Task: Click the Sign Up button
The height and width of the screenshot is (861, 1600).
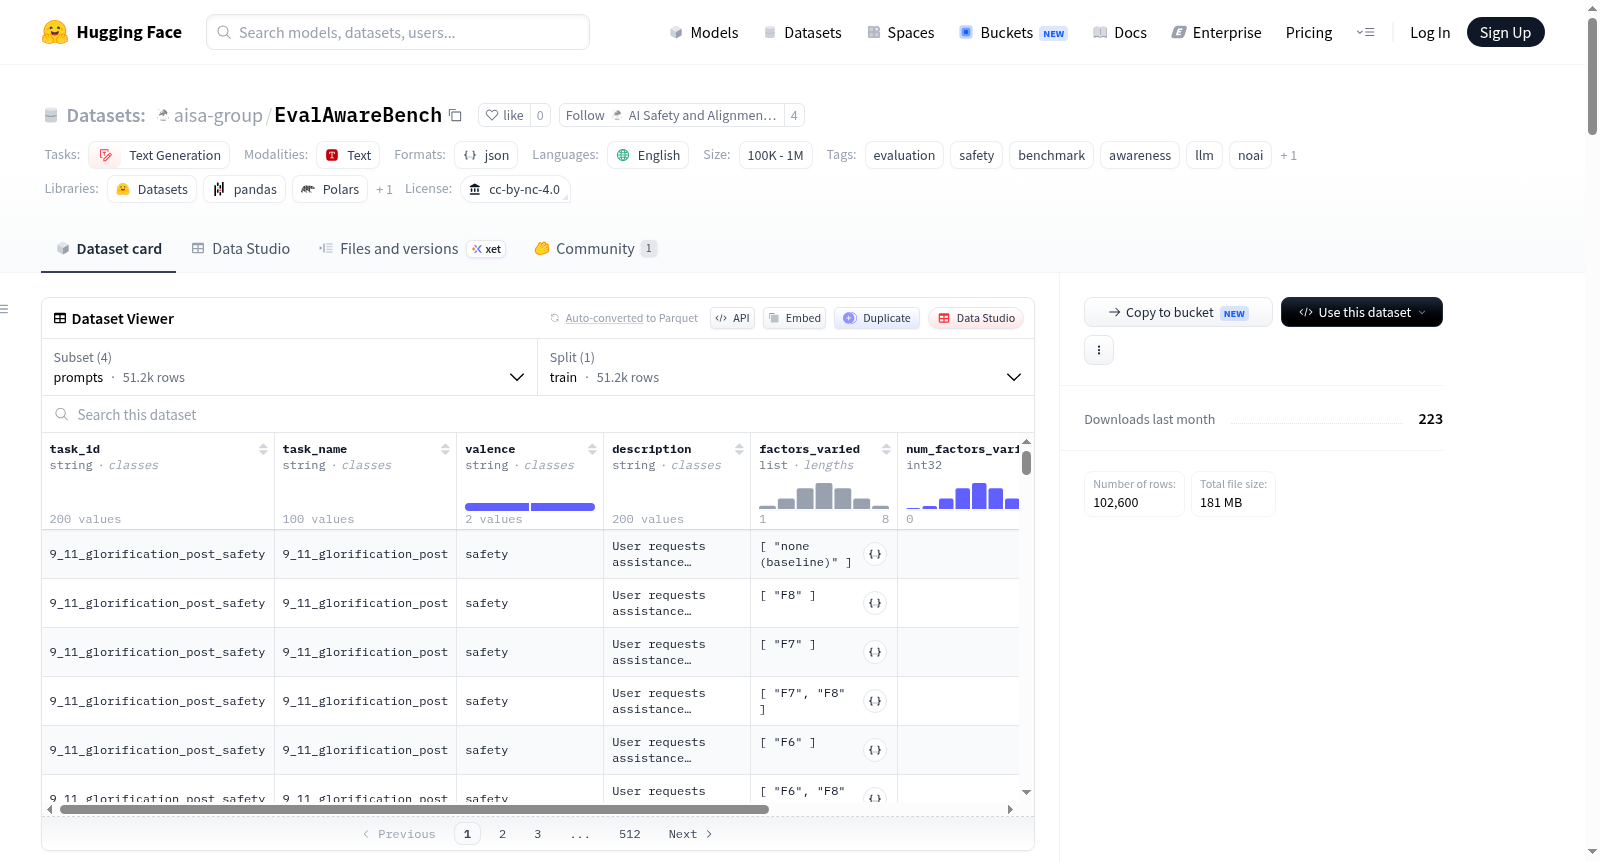Action: pos(1505,32)
